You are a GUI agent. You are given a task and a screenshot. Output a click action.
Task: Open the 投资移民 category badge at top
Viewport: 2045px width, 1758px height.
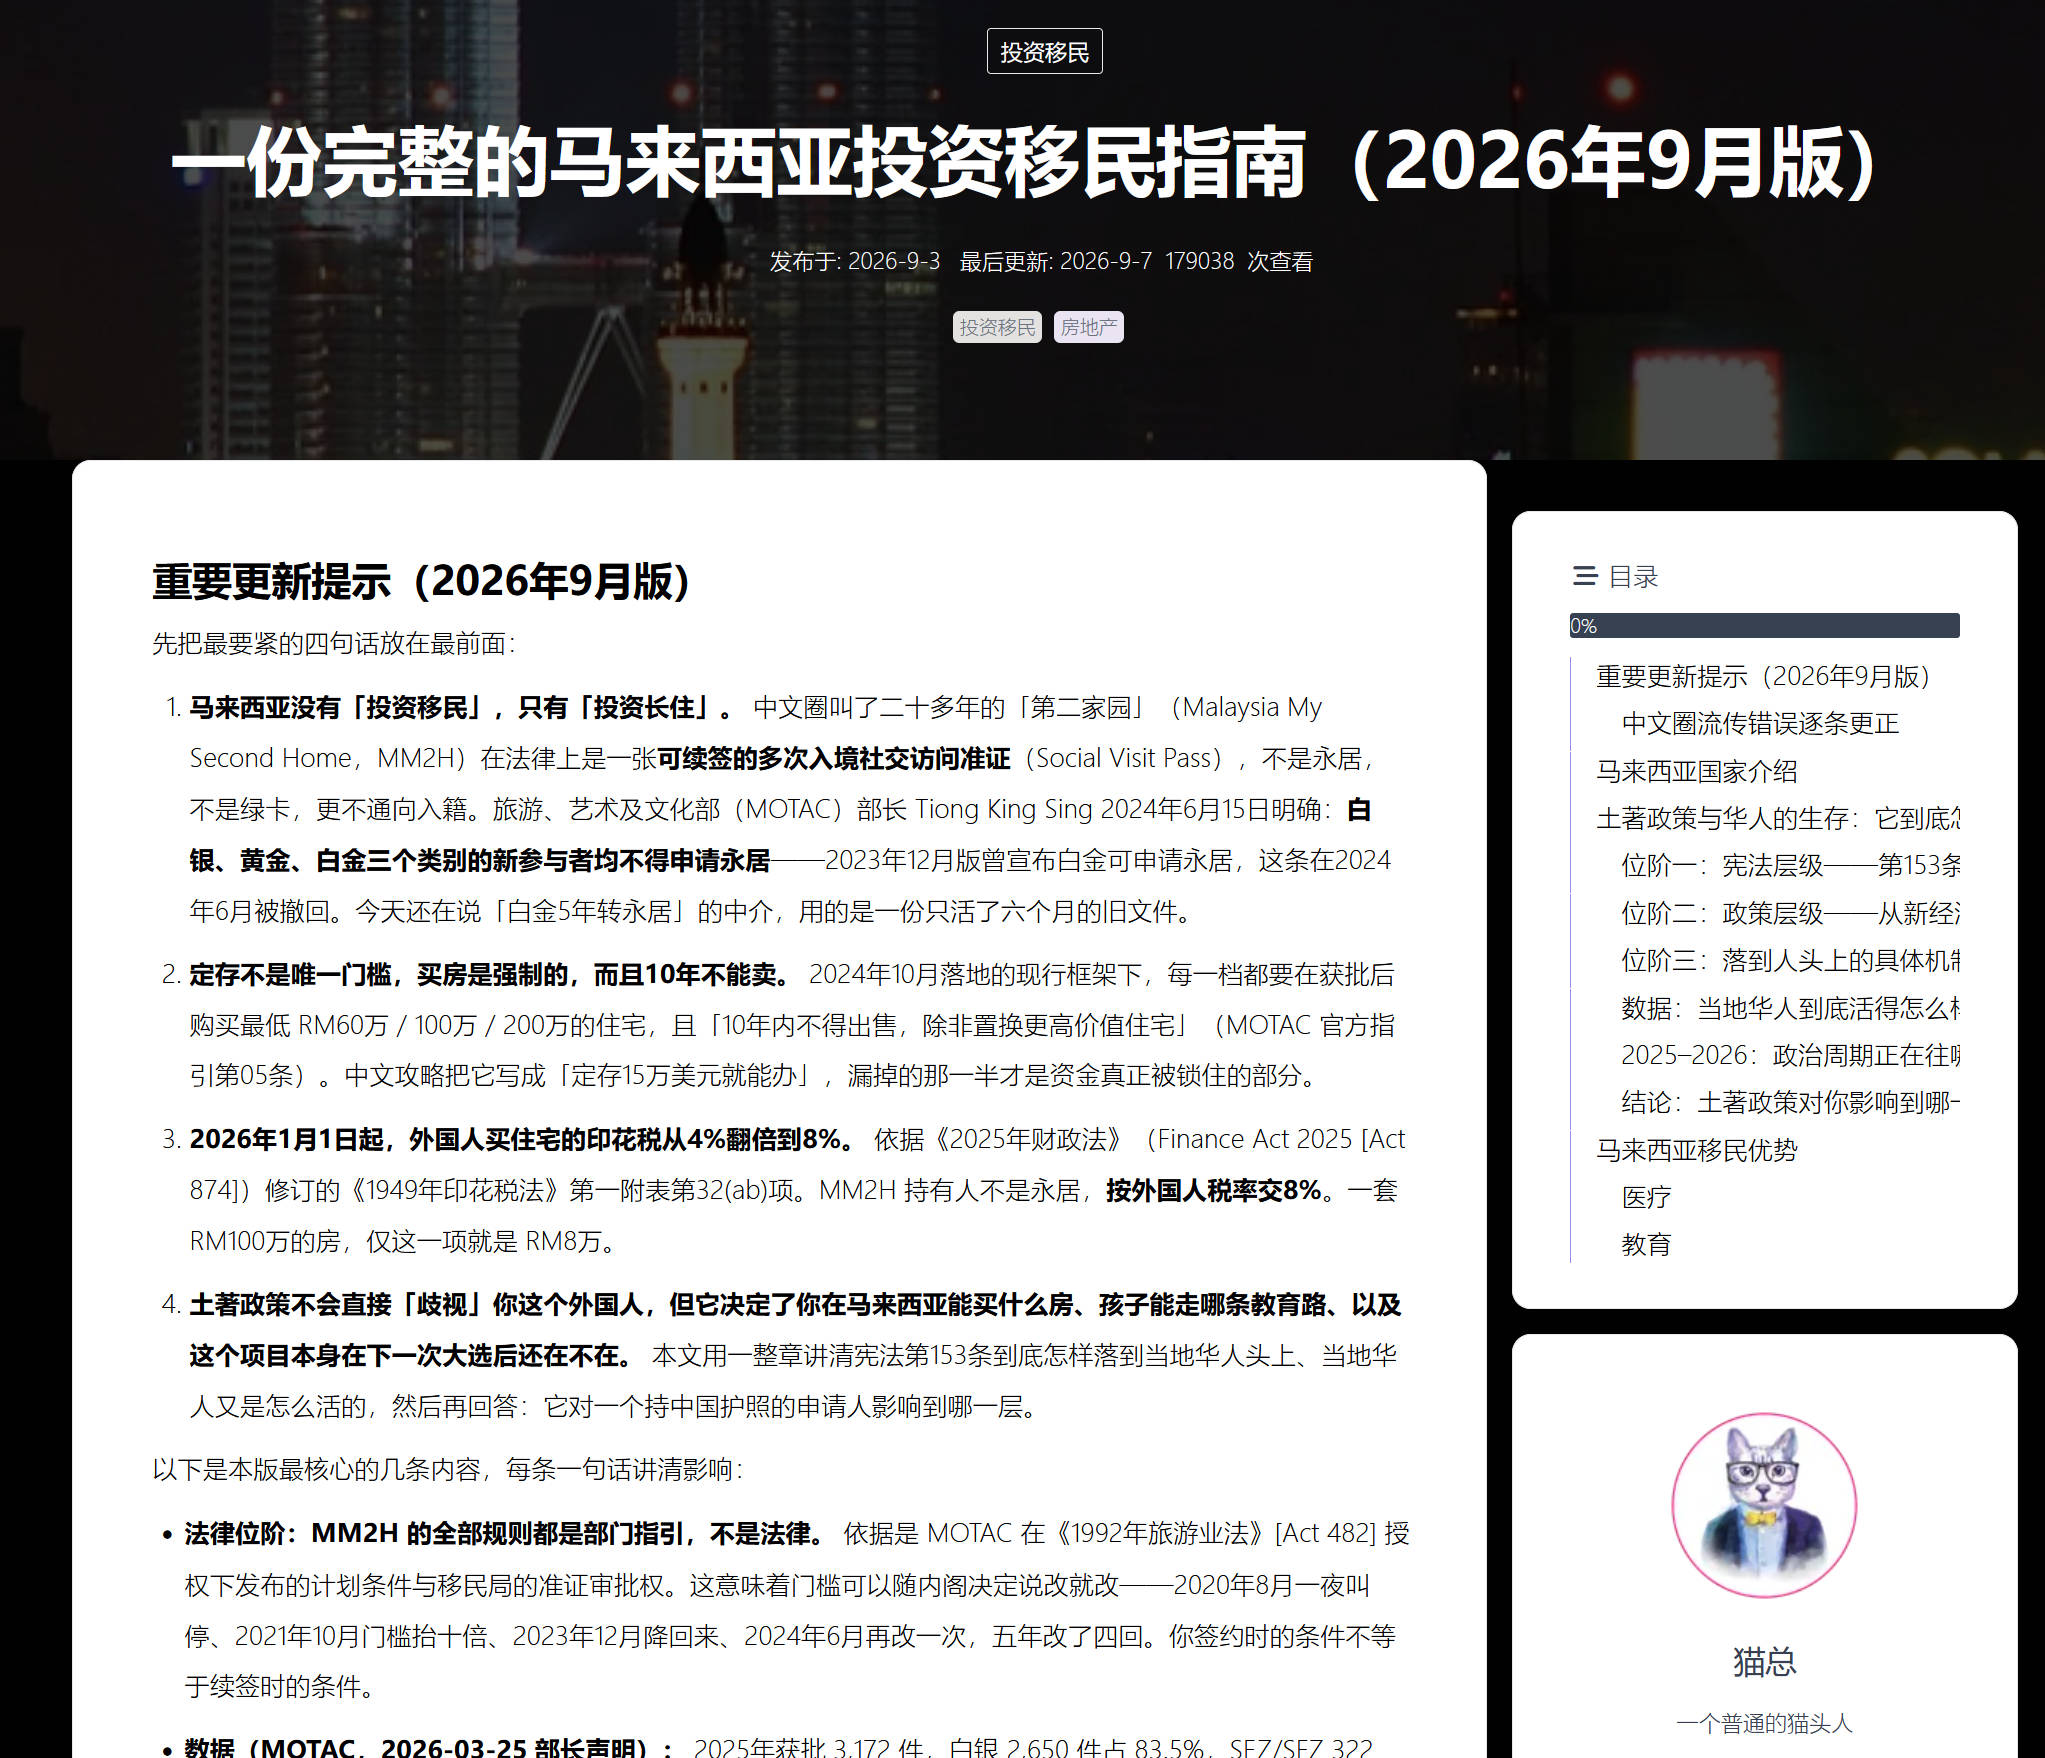(x=1044, y=52)
